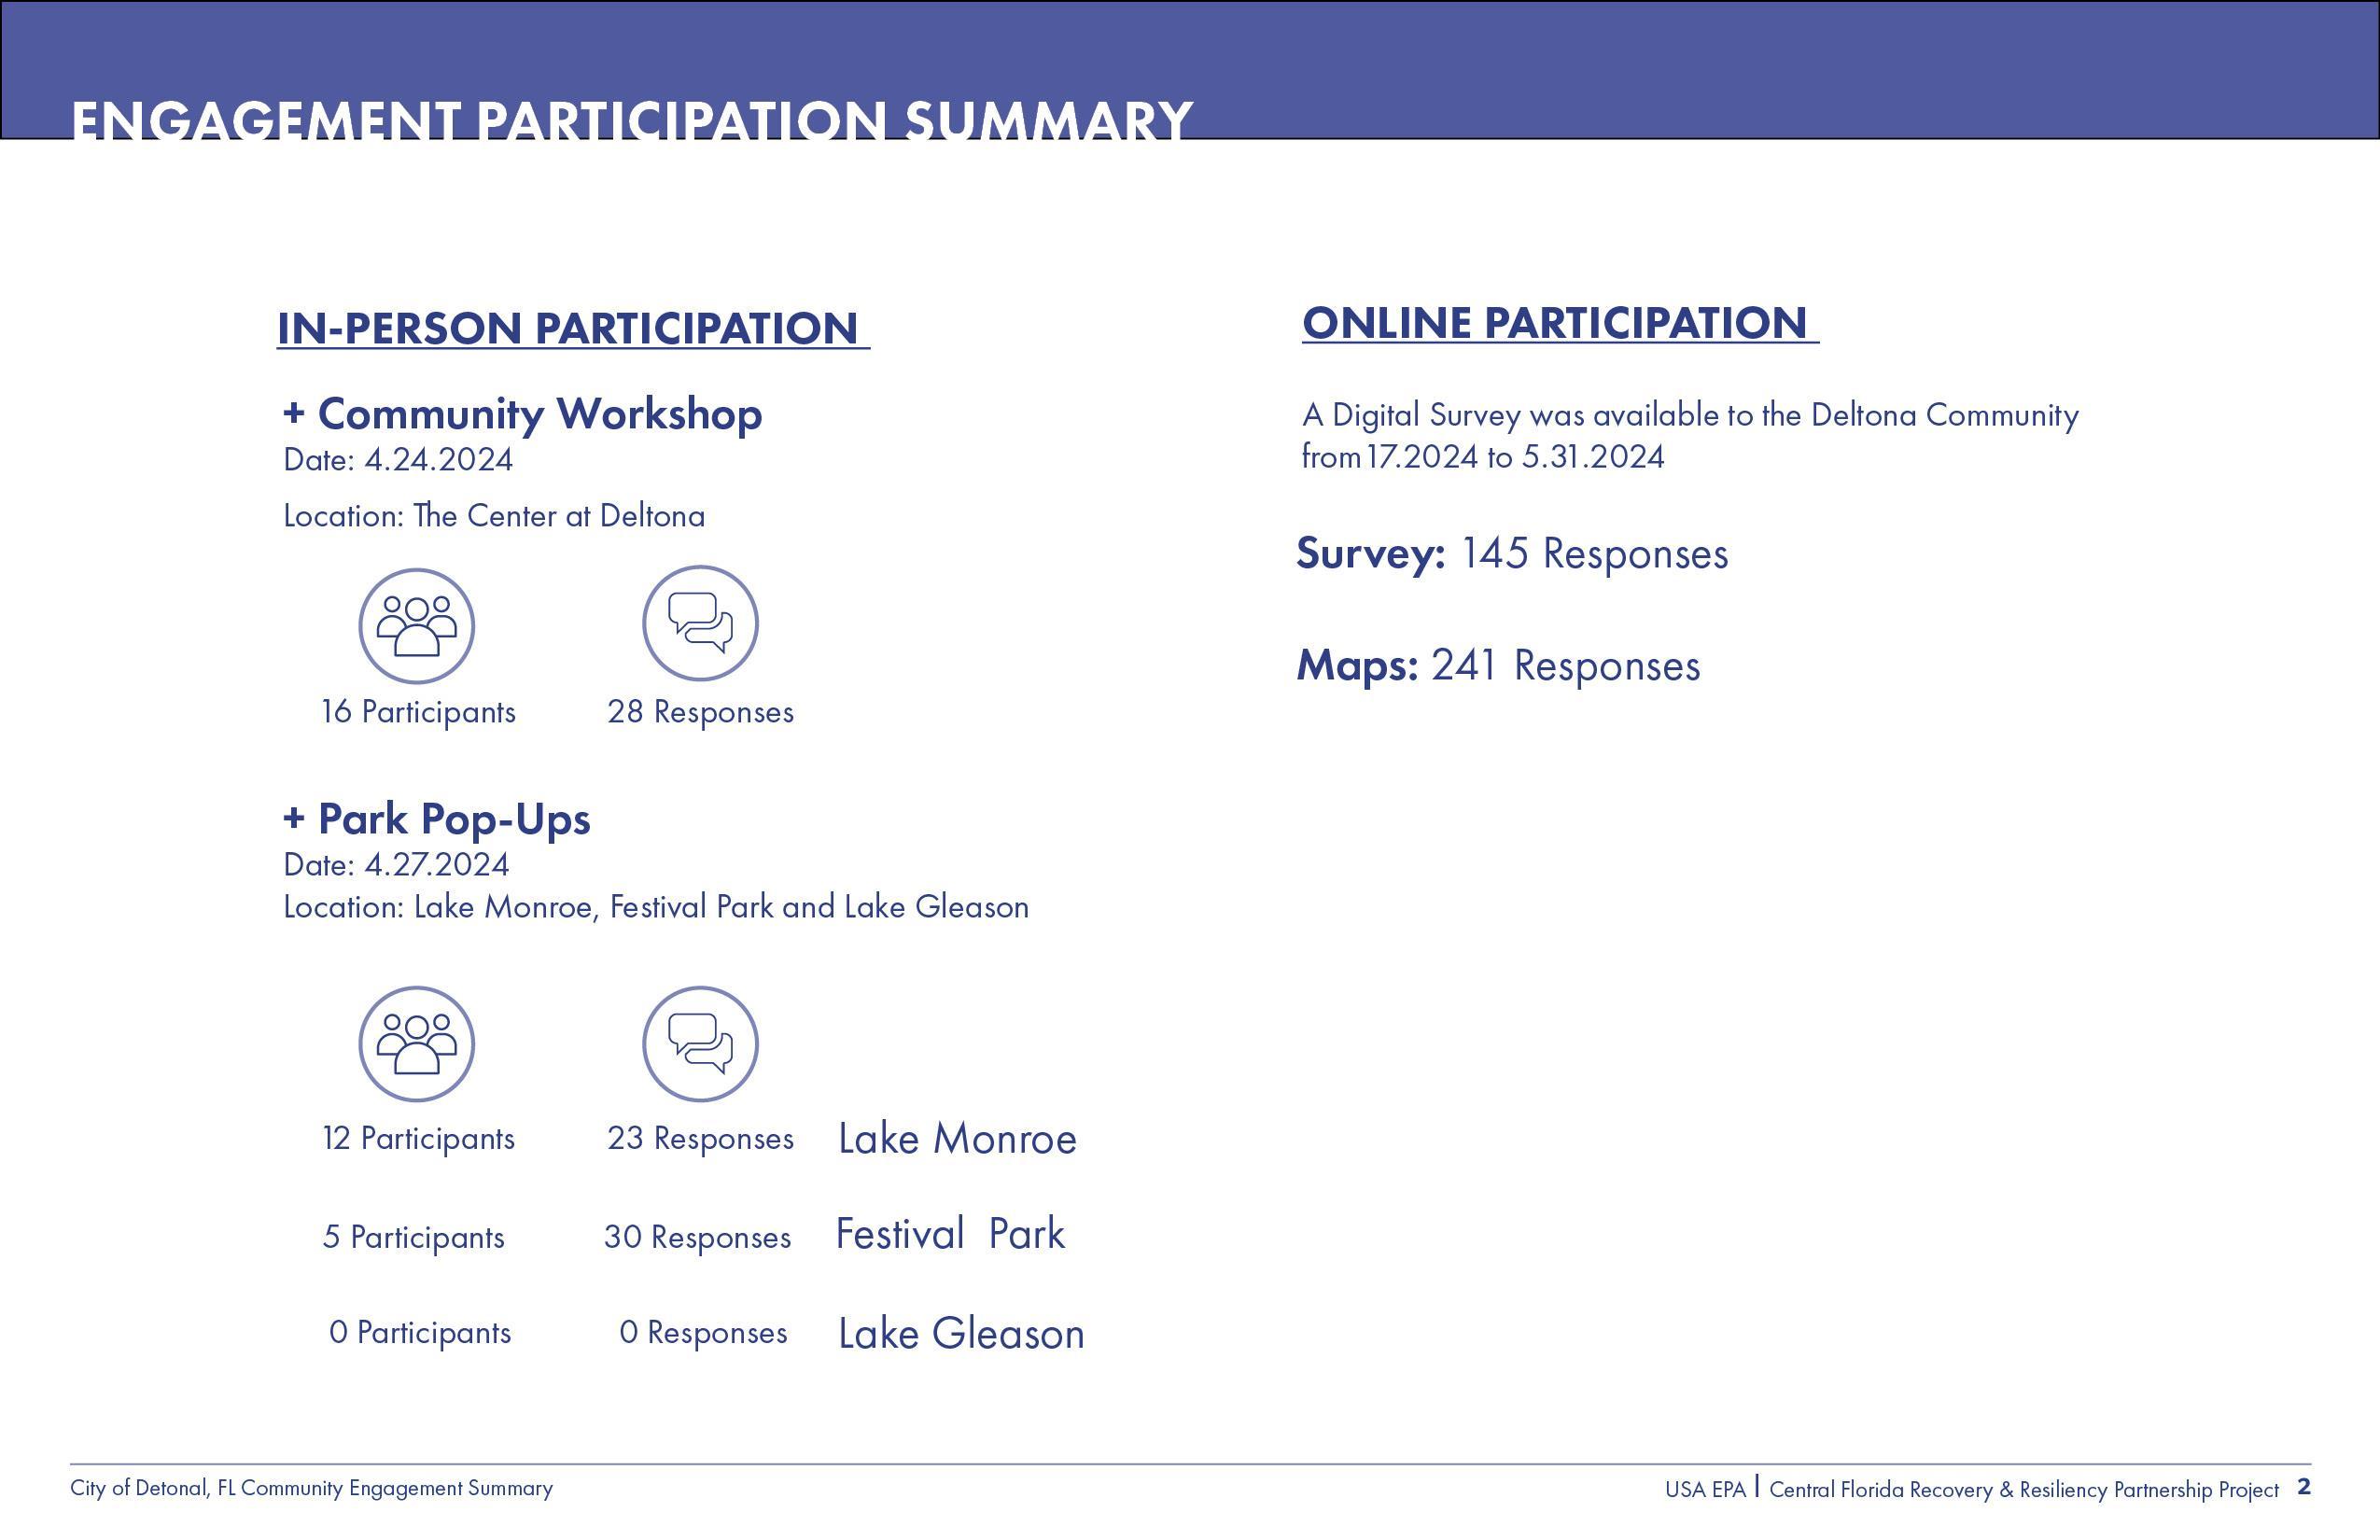This screenshot has width=2380, height=1540.
Task: Click the Park Pop-Ups participants group icon
Action: (x=416, y=1044)
